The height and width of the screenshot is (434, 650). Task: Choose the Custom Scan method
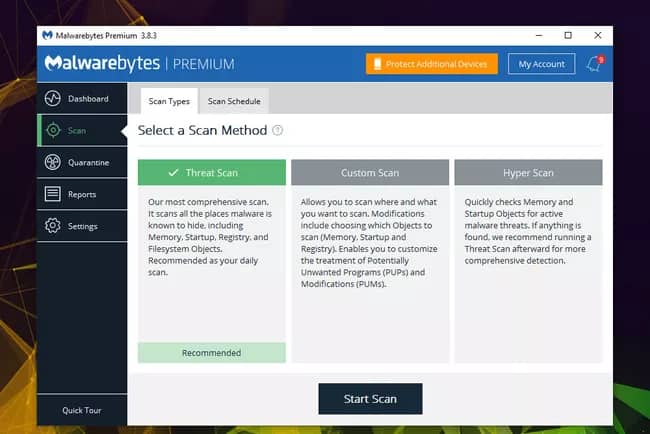click(x=370, y=172)
